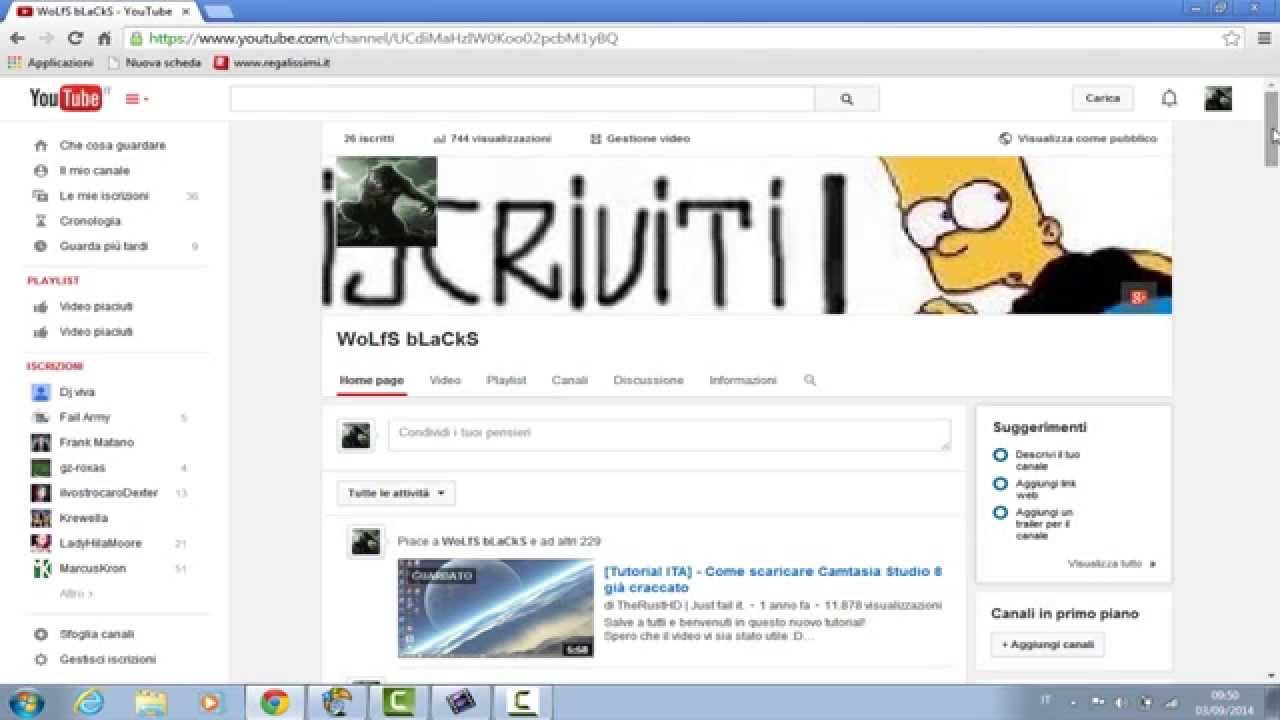Click the Carica upload button
Viewport: 1280px width, 720px height.
(1103, 98)
